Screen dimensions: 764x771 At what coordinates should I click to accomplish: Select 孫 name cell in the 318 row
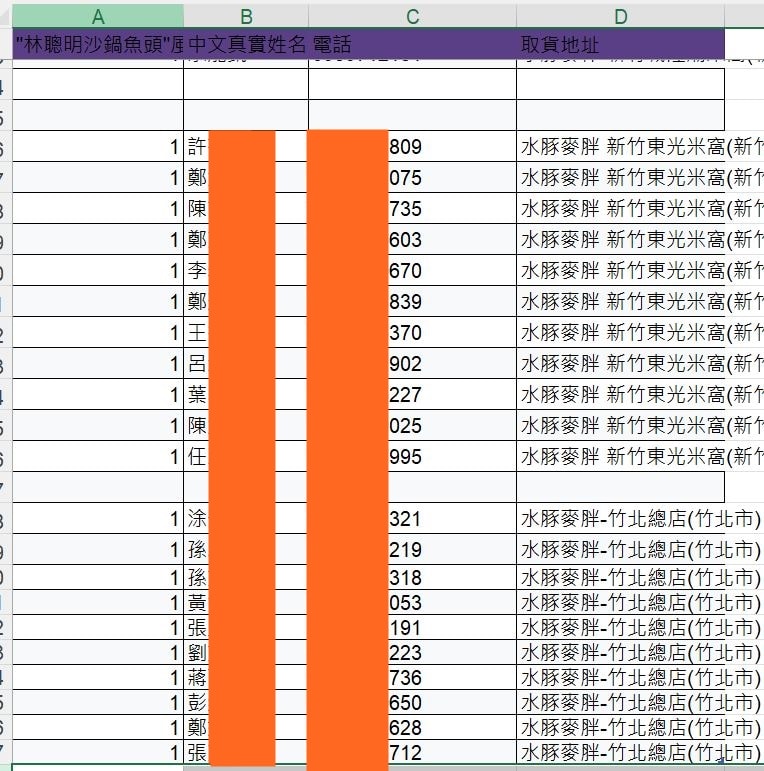[x=246, y=577]
